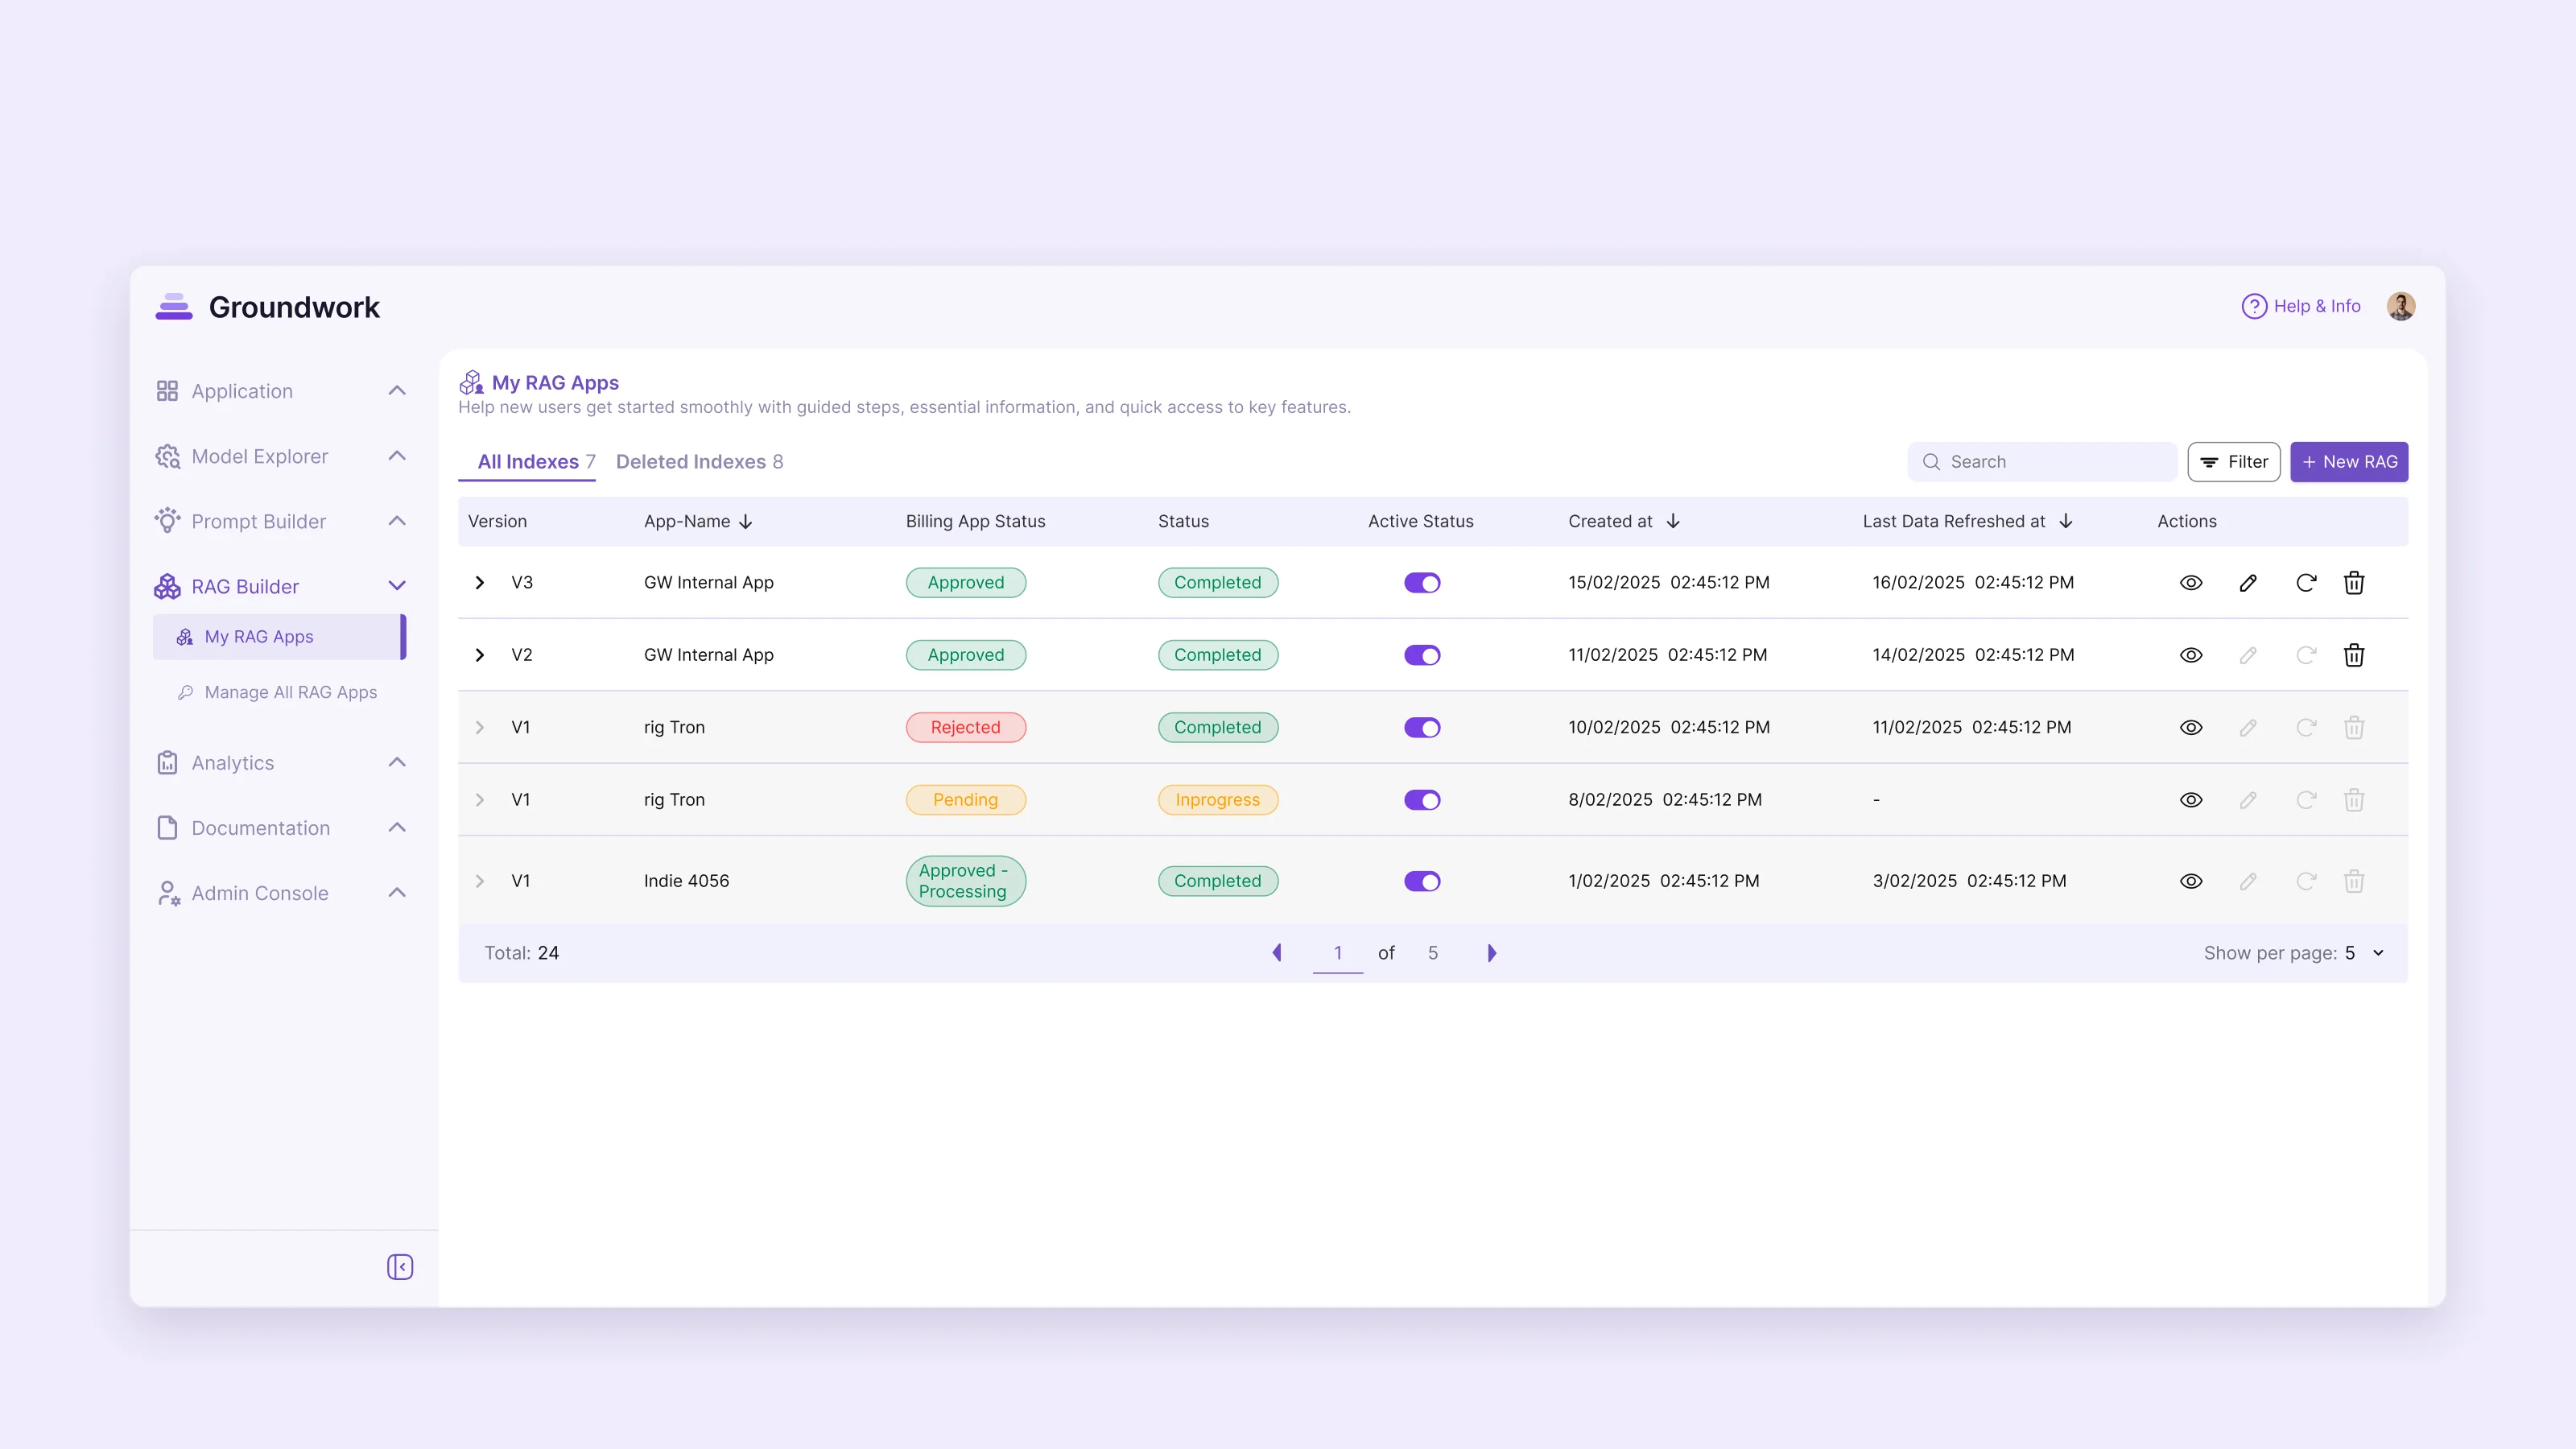Switch to the Deleted Indexes tab
Screen dimensions: 2576x1449
pos(699,462)
